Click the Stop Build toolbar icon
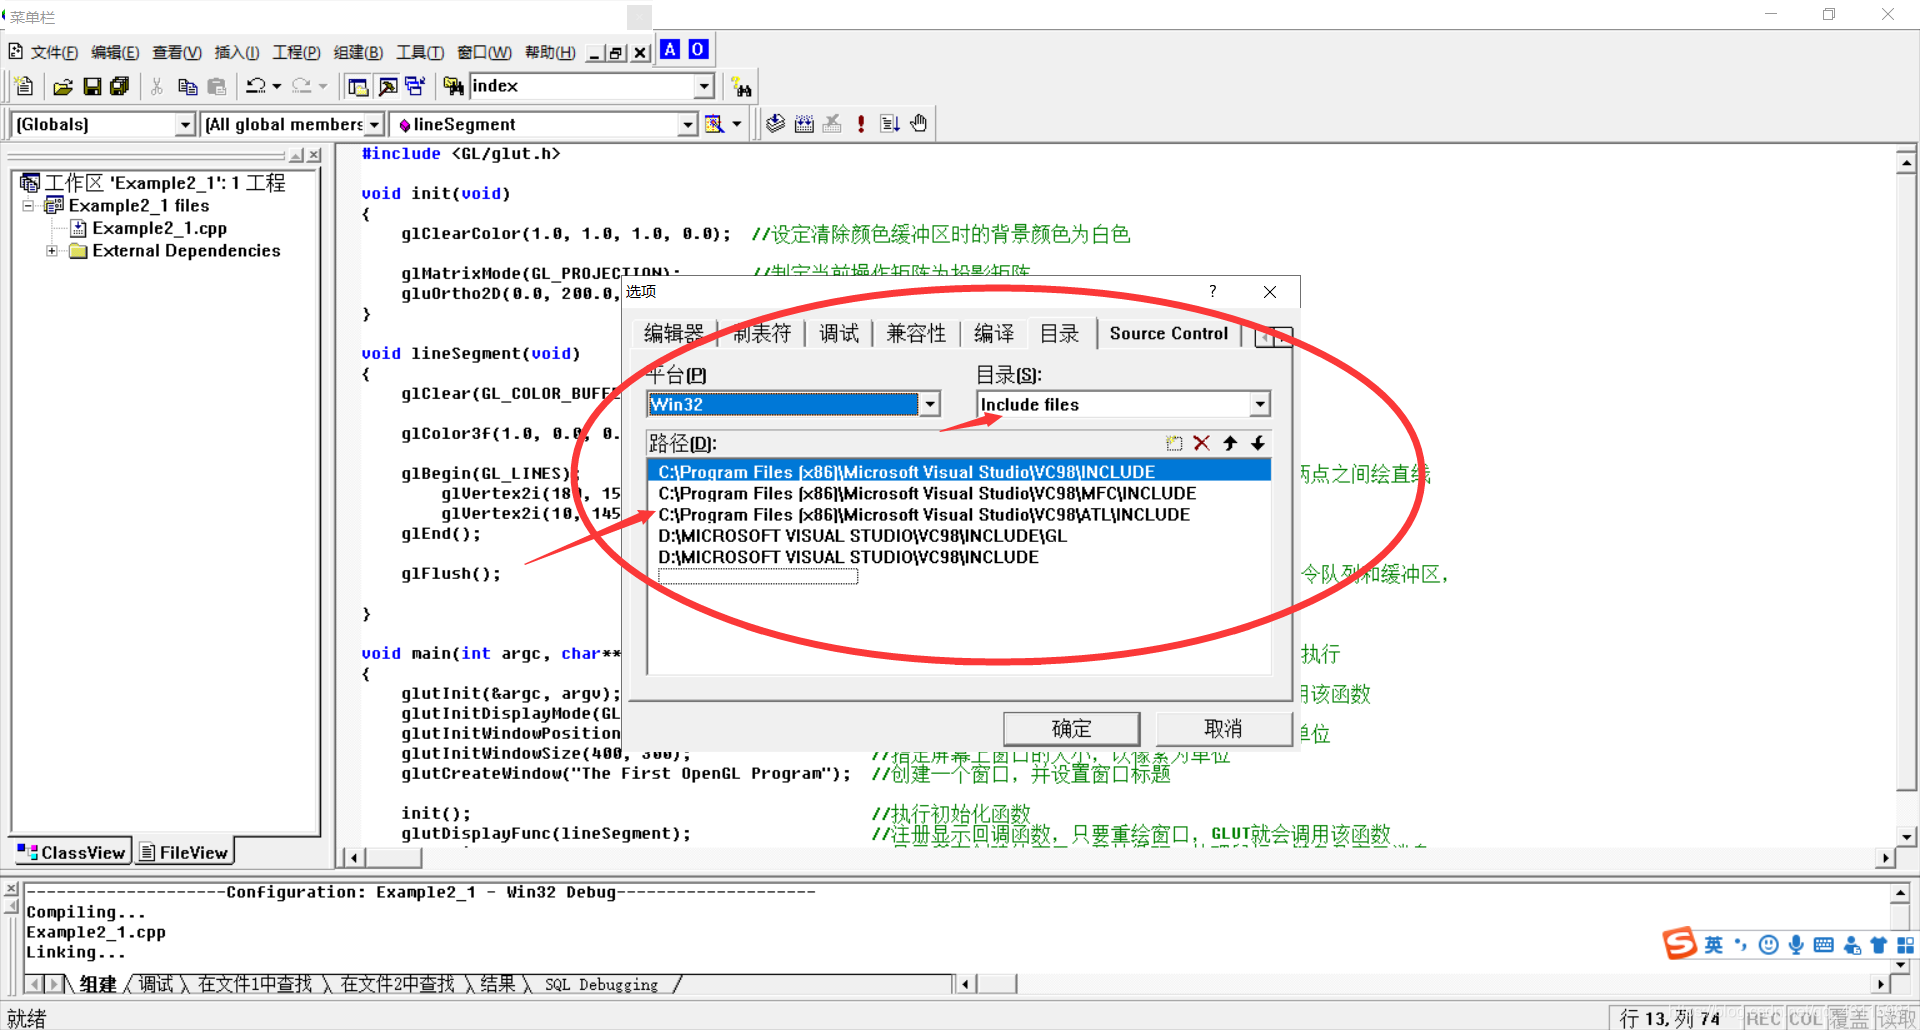Image resolution: width=1920 pixels, height=1030 pixels. click(x=832, y=124)
